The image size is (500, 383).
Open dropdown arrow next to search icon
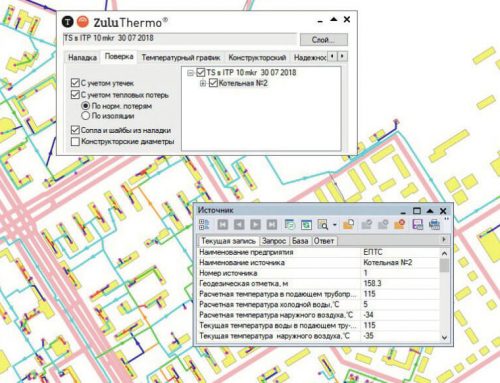coord(334,225)
